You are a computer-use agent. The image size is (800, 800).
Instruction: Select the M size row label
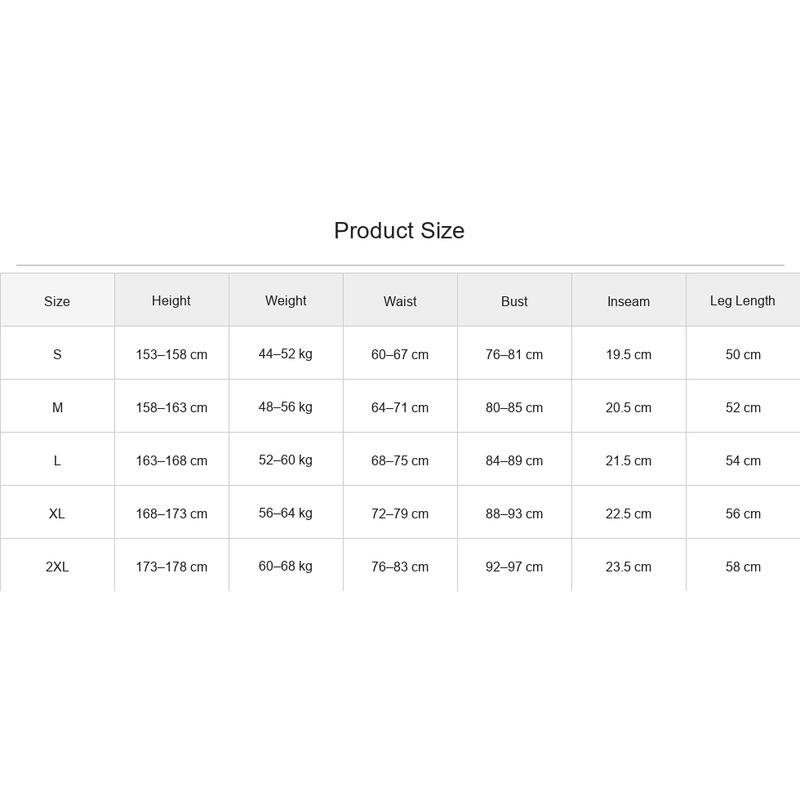click(x=57, y=407)
